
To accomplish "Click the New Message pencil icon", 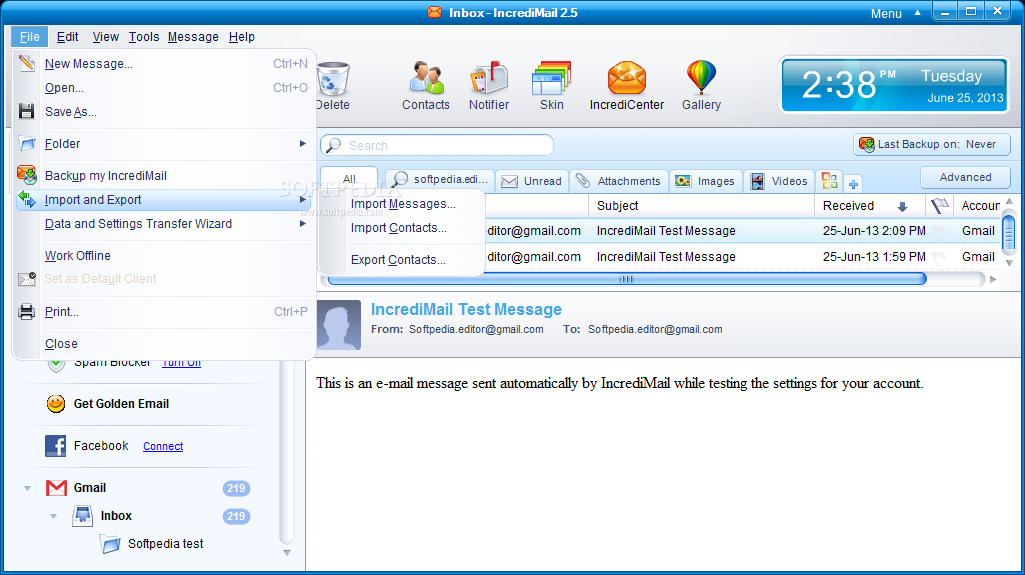I will [27, 63].
